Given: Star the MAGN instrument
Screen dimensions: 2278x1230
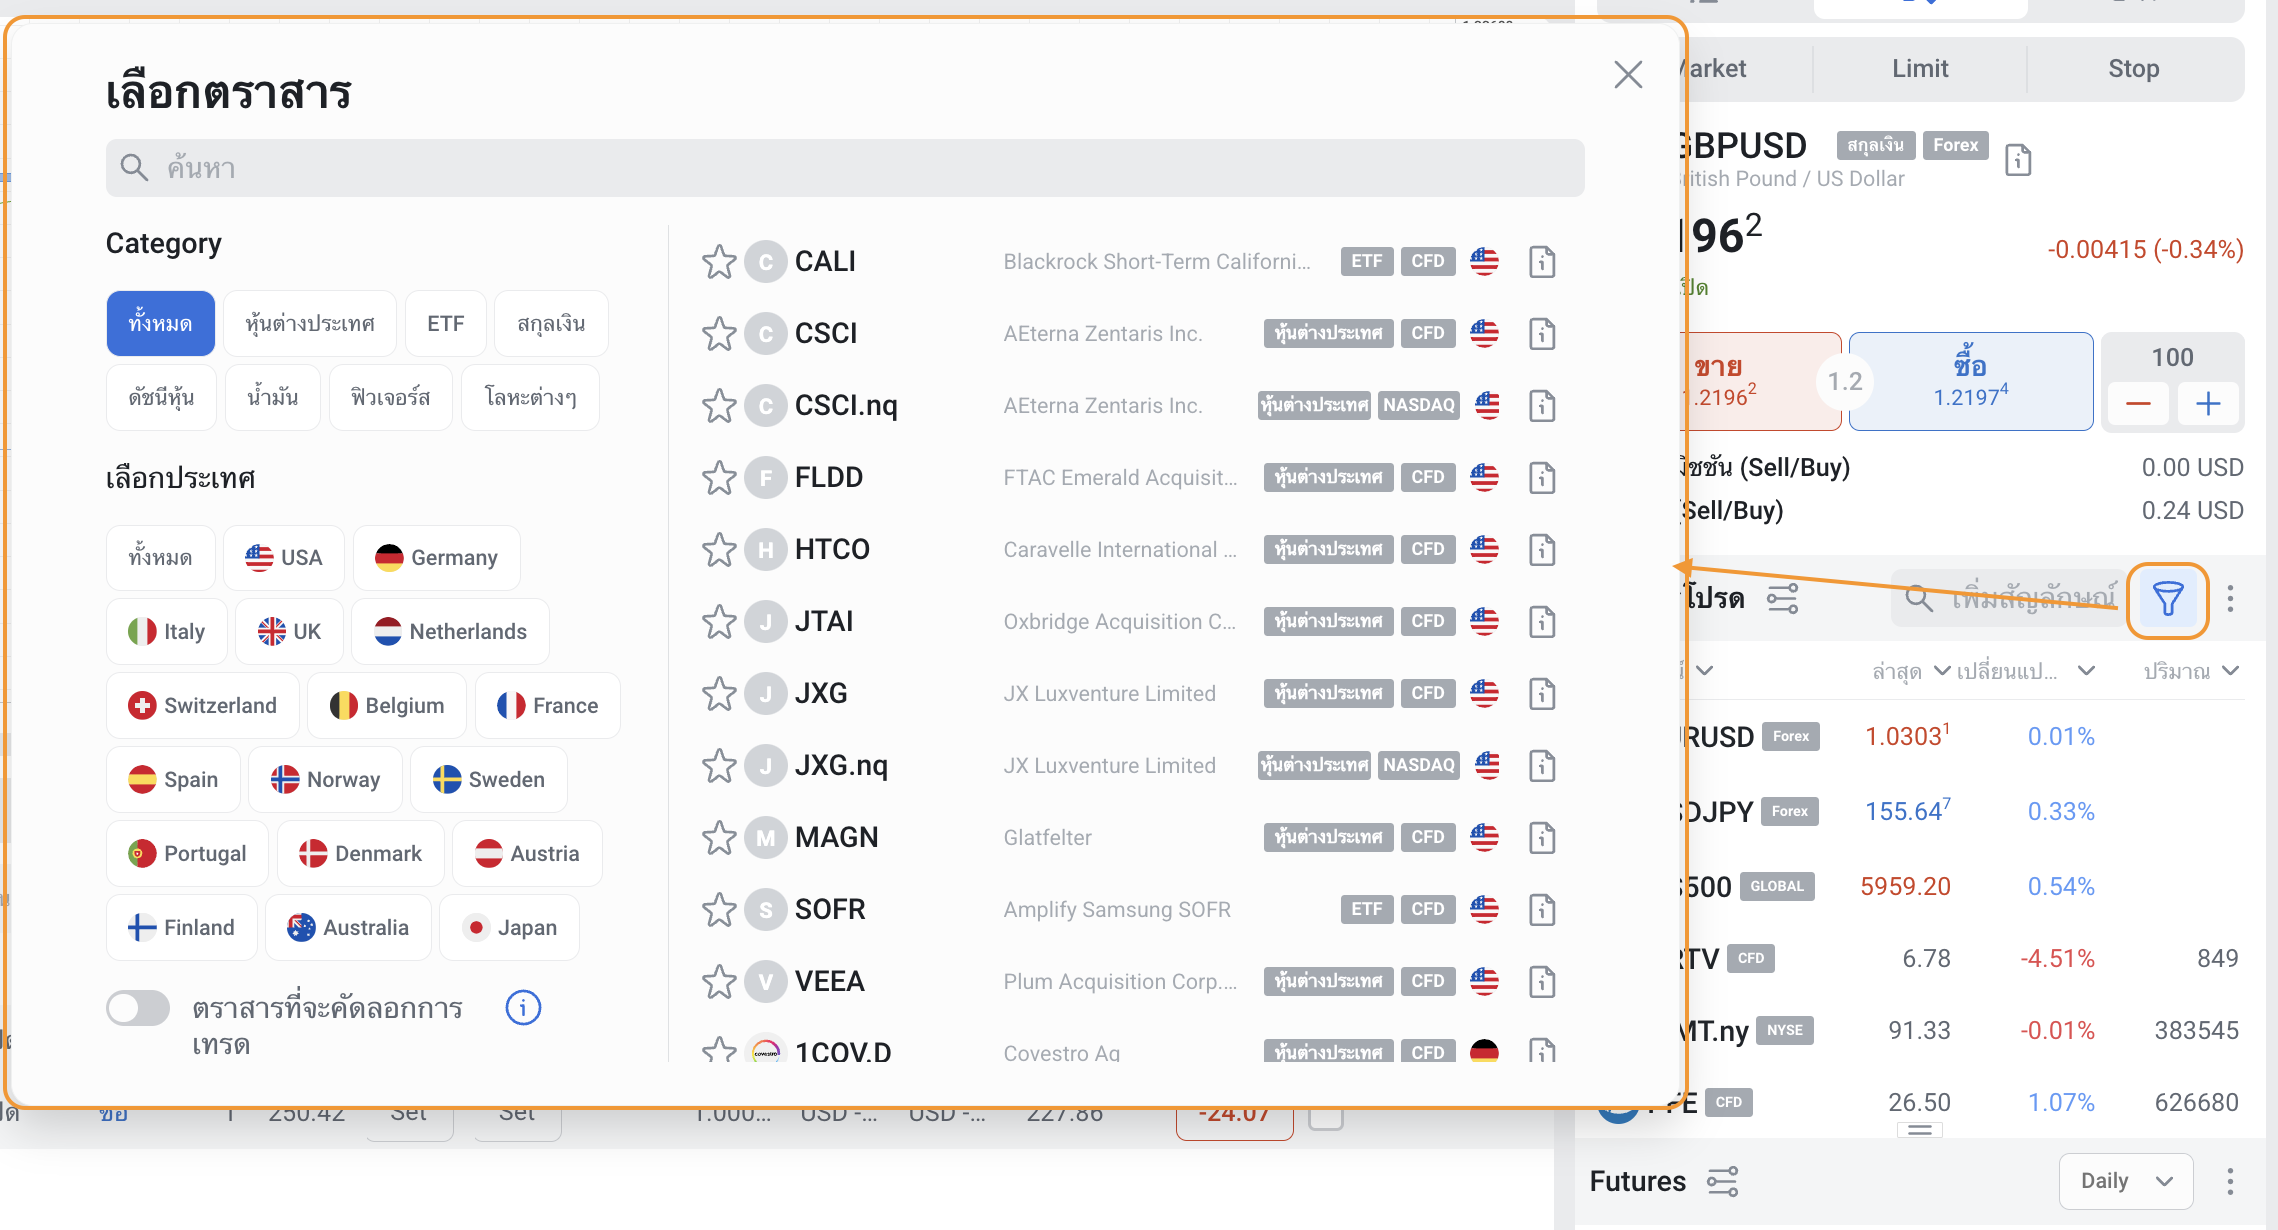Looking at the screenshot, I should tap(719, 838).
